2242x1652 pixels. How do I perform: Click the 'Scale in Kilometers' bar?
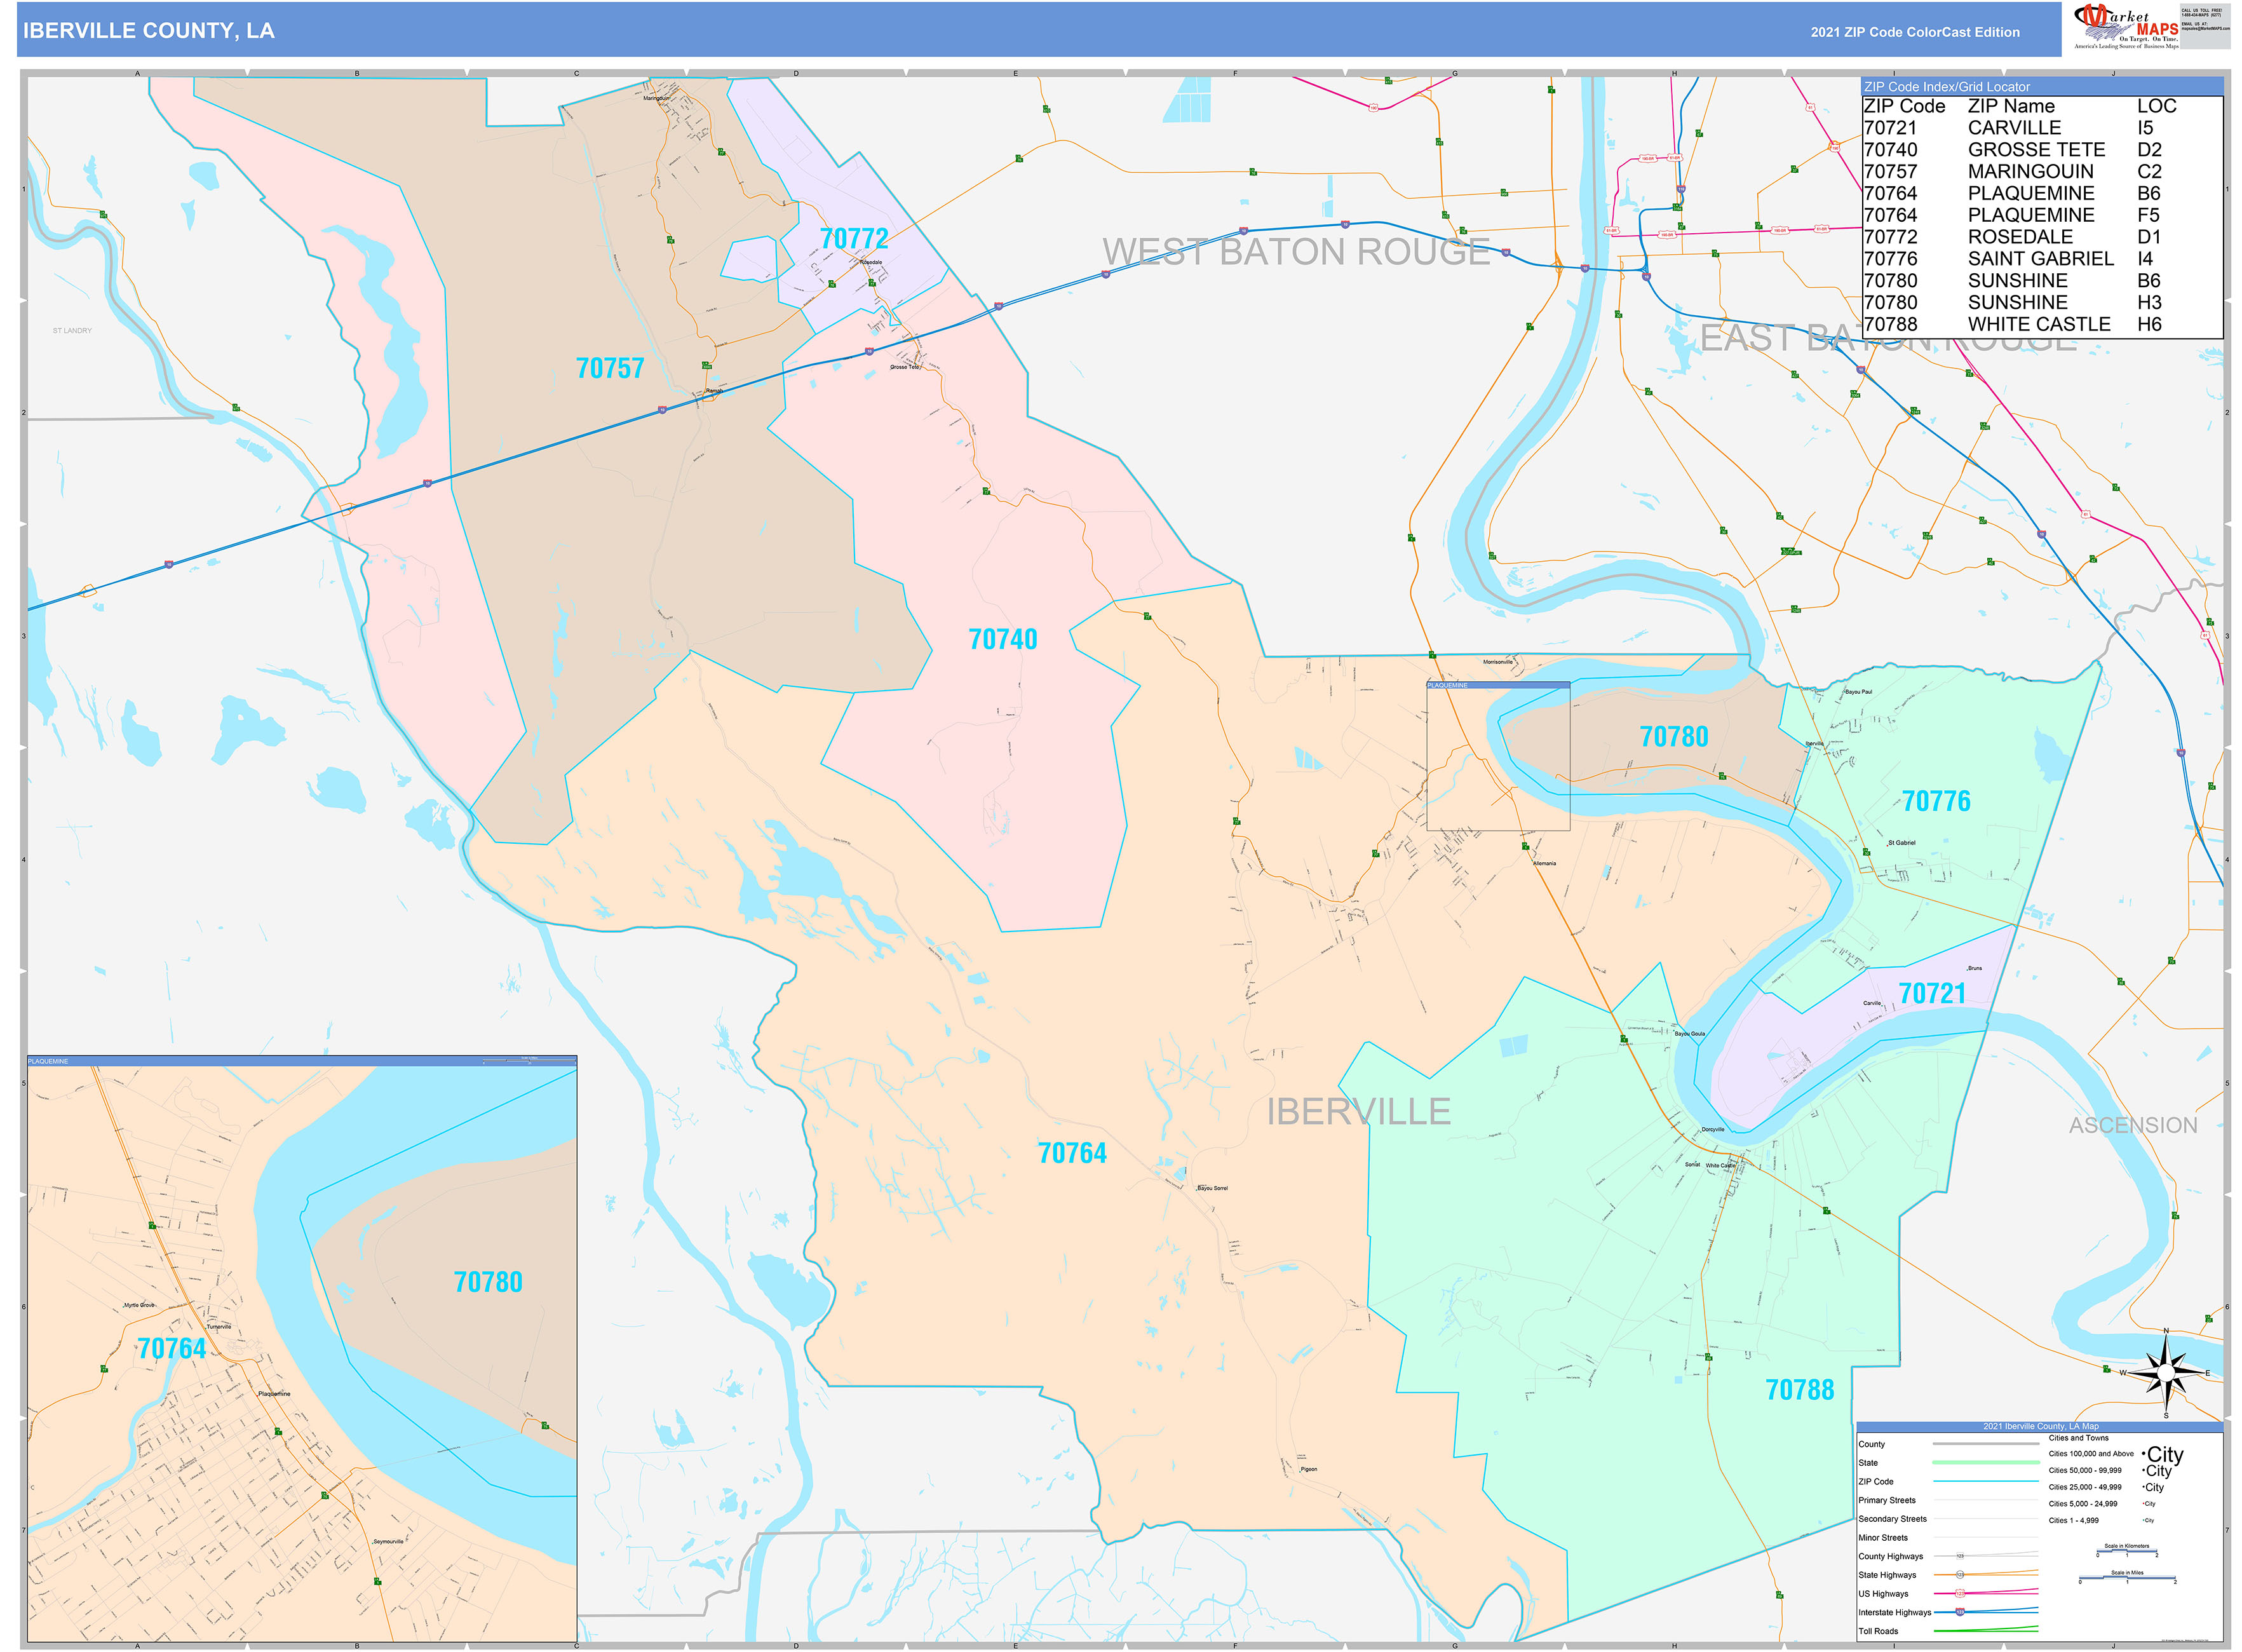tap(2126, 1551)
